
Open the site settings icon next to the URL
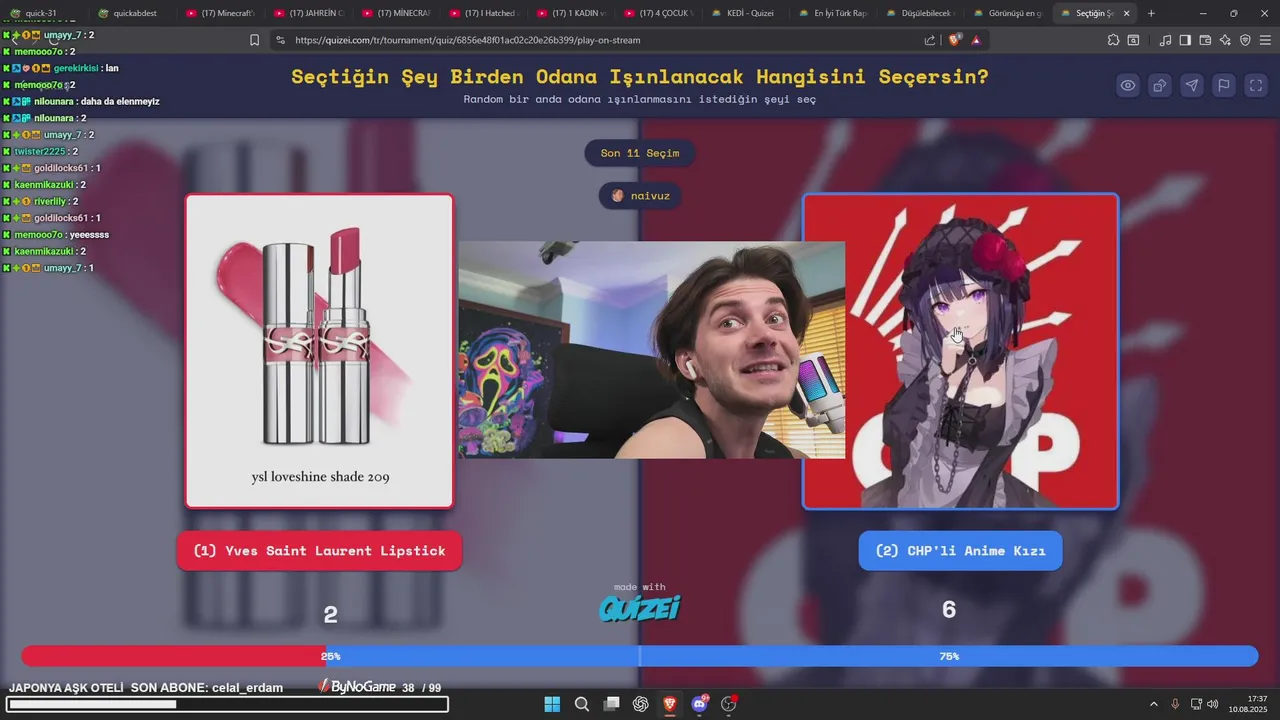[x=280, y=40]
